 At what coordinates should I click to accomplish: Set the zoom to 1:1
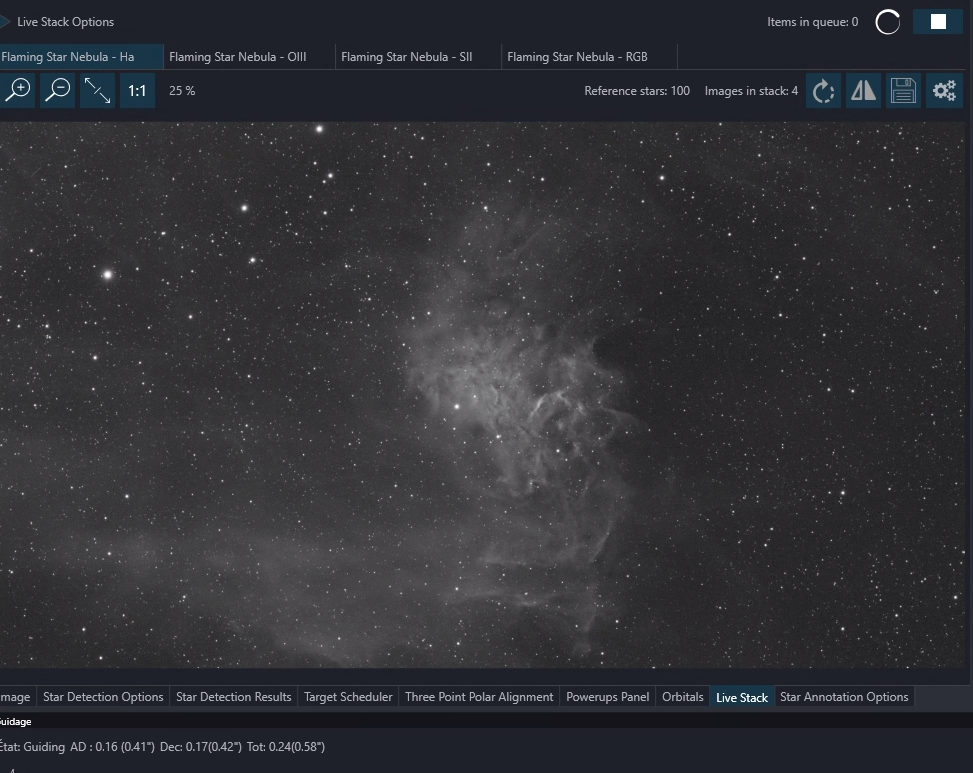click(137, 91)
